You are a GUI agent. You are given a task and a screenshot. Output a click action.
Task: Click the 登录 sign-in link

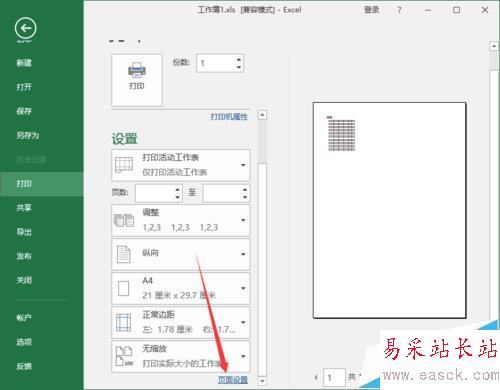[x=371, y=10]
